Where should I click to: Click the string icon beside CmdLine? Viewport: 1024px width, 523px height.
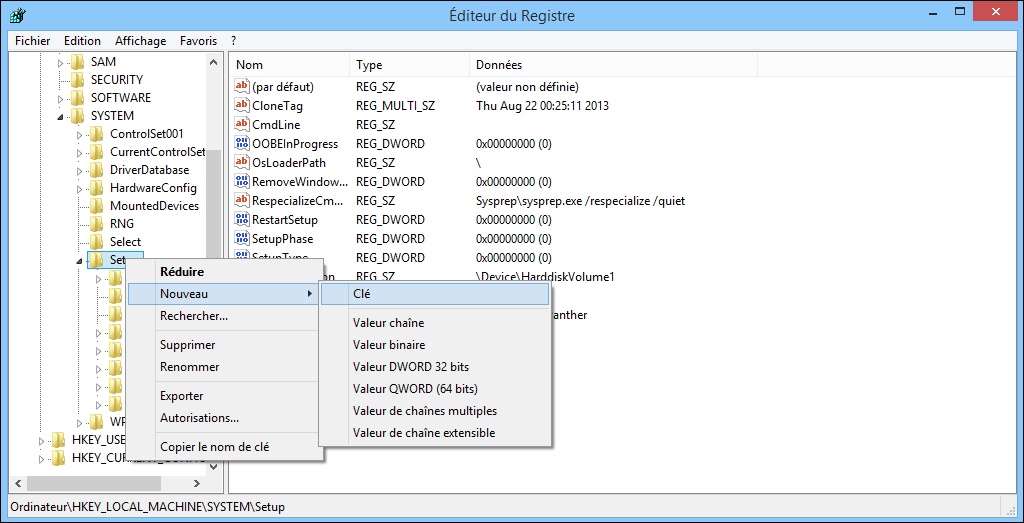(242, 124)
